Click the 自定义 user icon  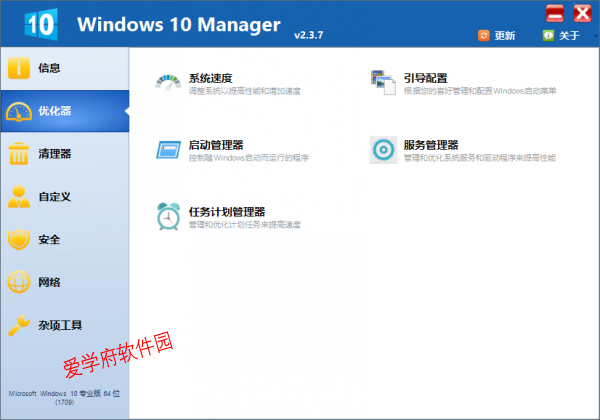pos(18,197)
